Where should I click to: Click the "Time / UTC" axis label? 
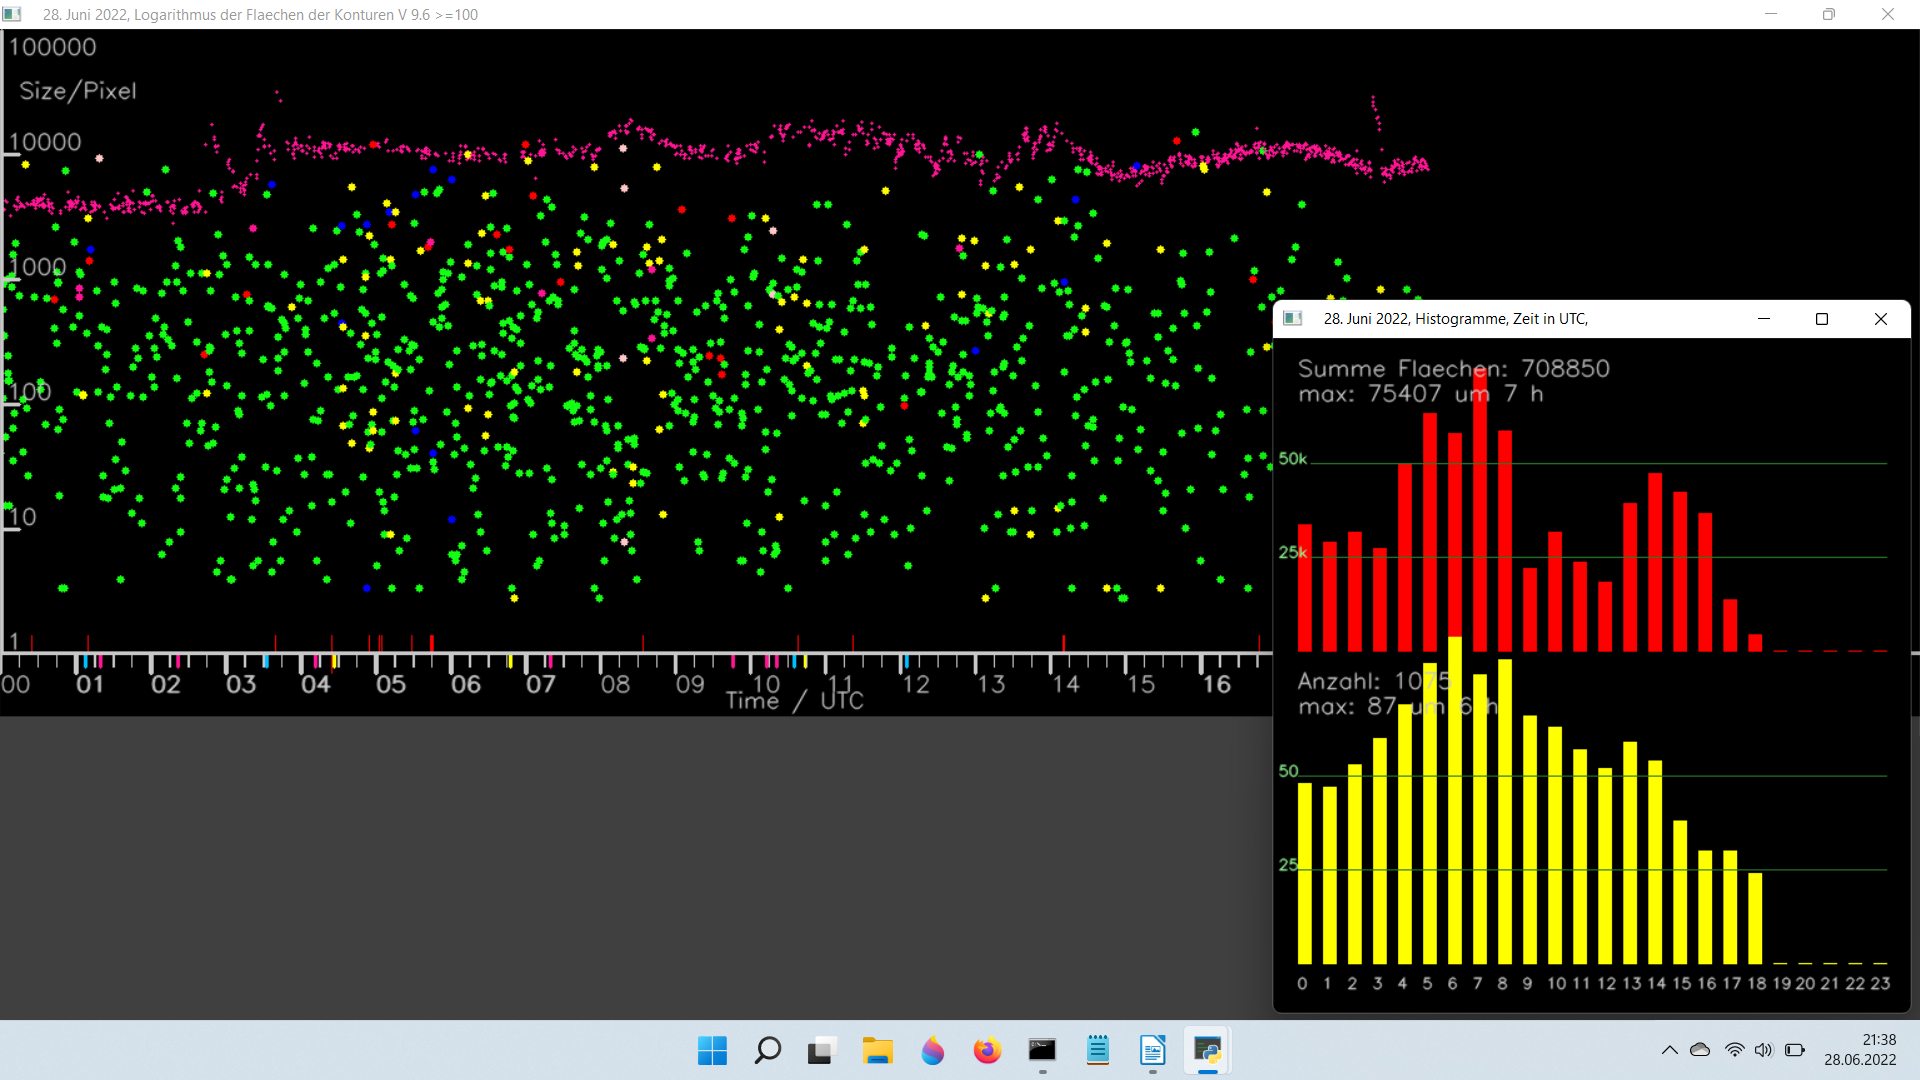[795, 701]
